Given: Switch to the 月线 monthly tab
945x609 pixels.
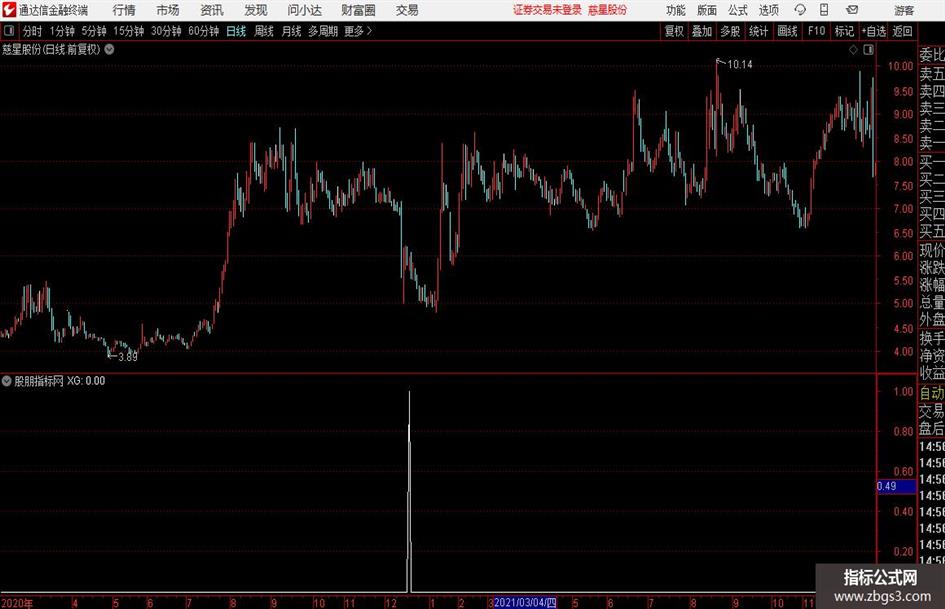Looking at the screenshot, I should (291, 31).
